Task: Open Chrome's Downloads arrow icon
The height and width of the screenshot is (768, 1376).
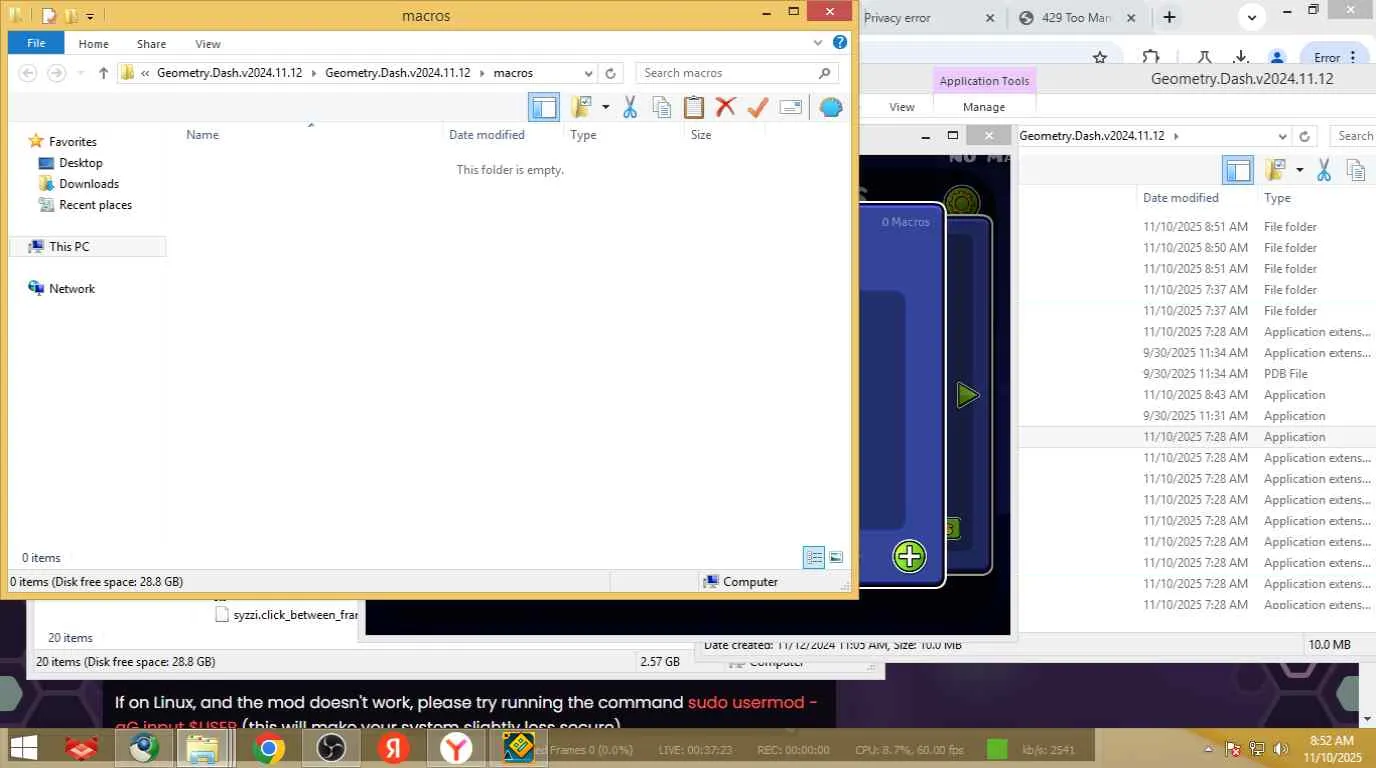Action: (1241, 58)
